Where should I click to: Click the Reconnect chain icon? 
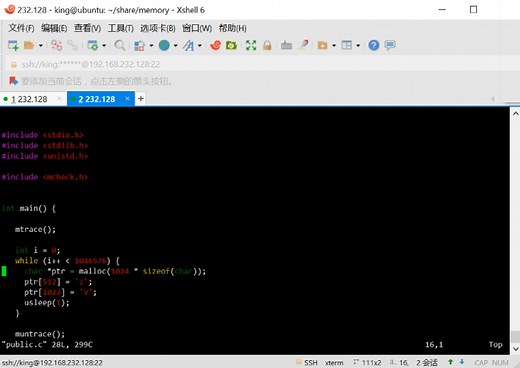click(72, 45)
